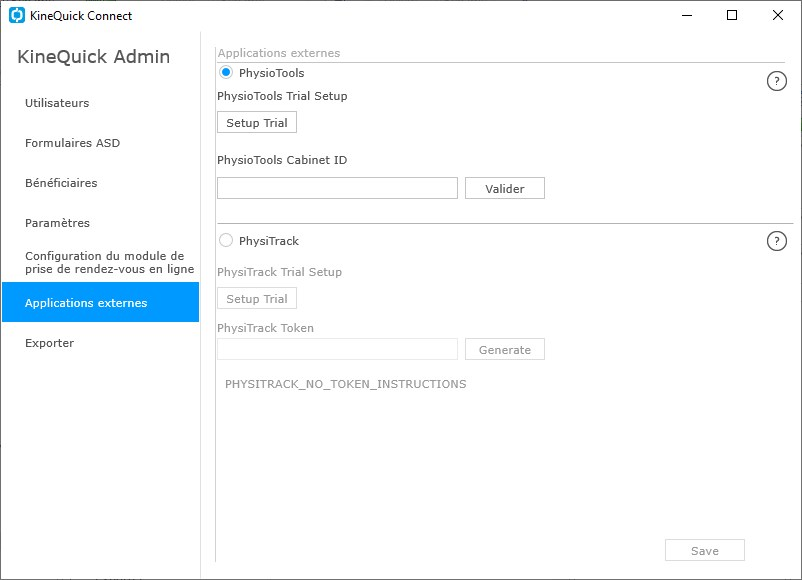
Task: Open the Exporter section
Action: 50,343
